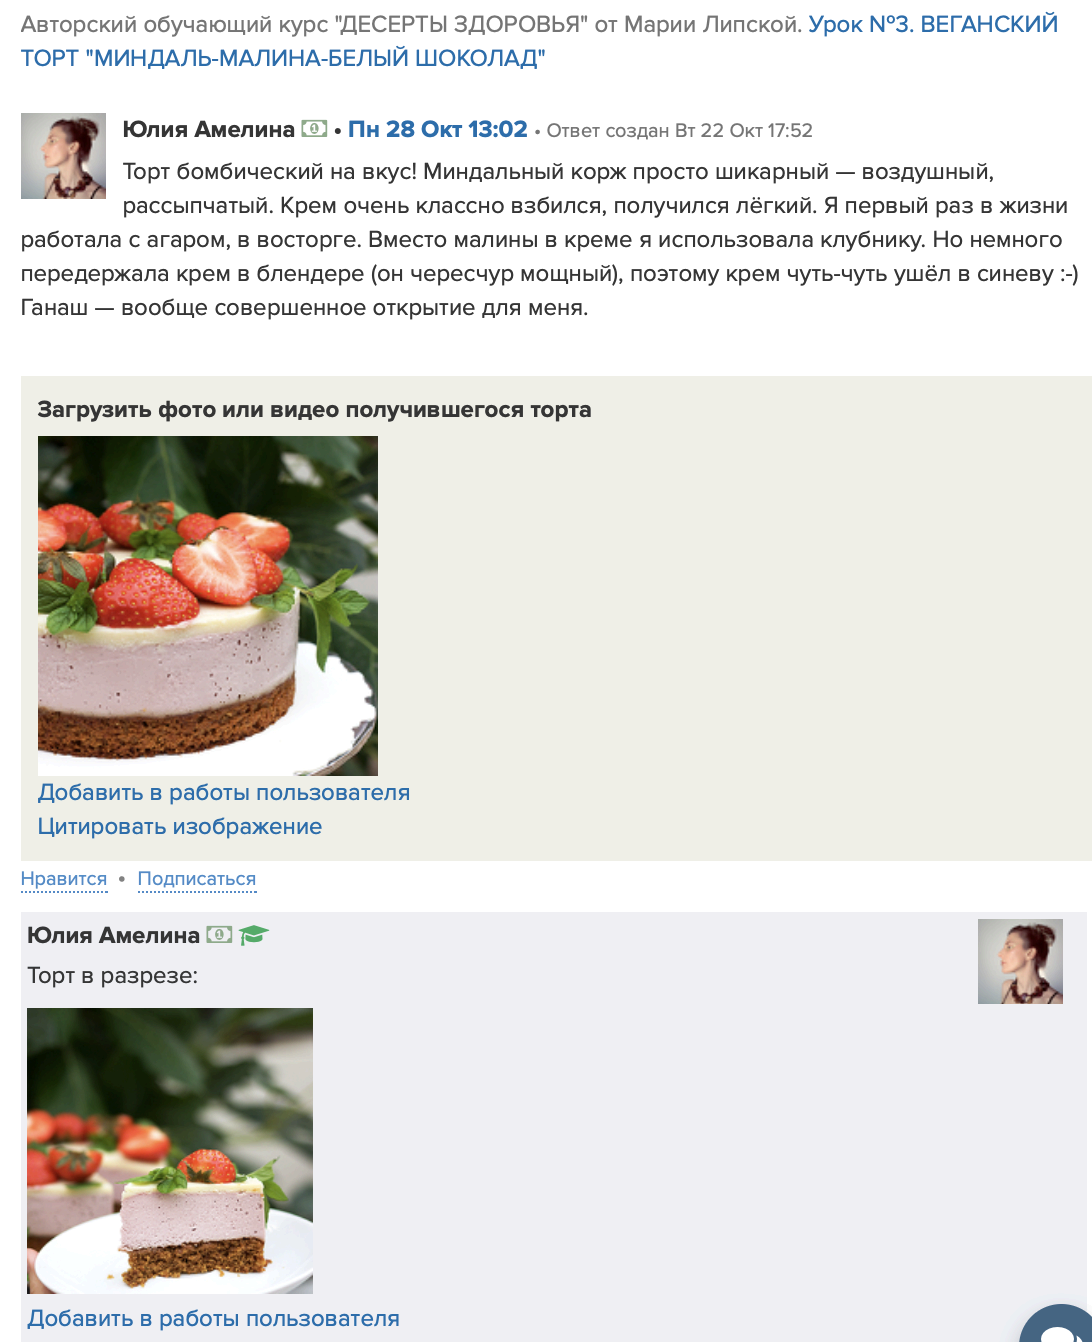Screen dimensions: 1092x1342
Task: Click author name Юлия Амелина at top
Action: pyautogui.click(x=209, y=129)
